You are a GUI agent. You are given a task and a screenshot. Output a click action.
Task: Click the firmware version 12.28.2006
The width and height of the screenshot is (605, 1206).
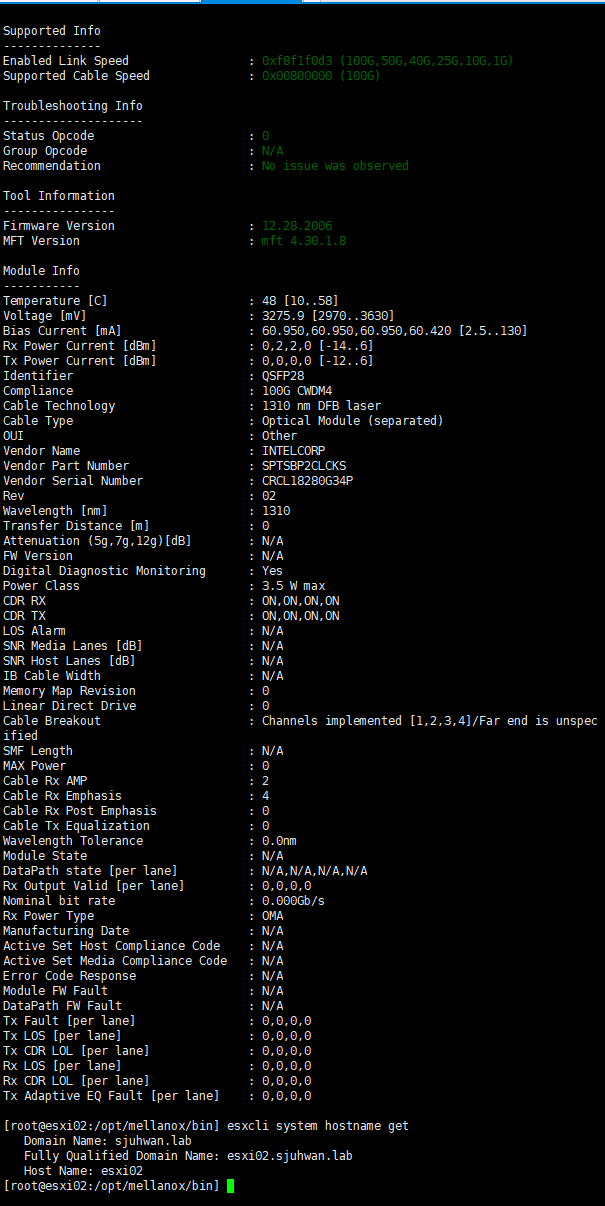[297, 226]
